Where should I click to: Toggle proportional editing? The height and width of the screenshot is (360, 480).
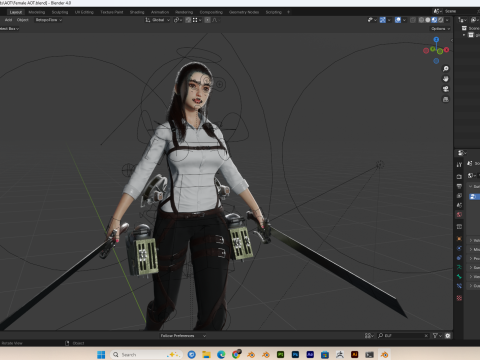click(207, 20)
